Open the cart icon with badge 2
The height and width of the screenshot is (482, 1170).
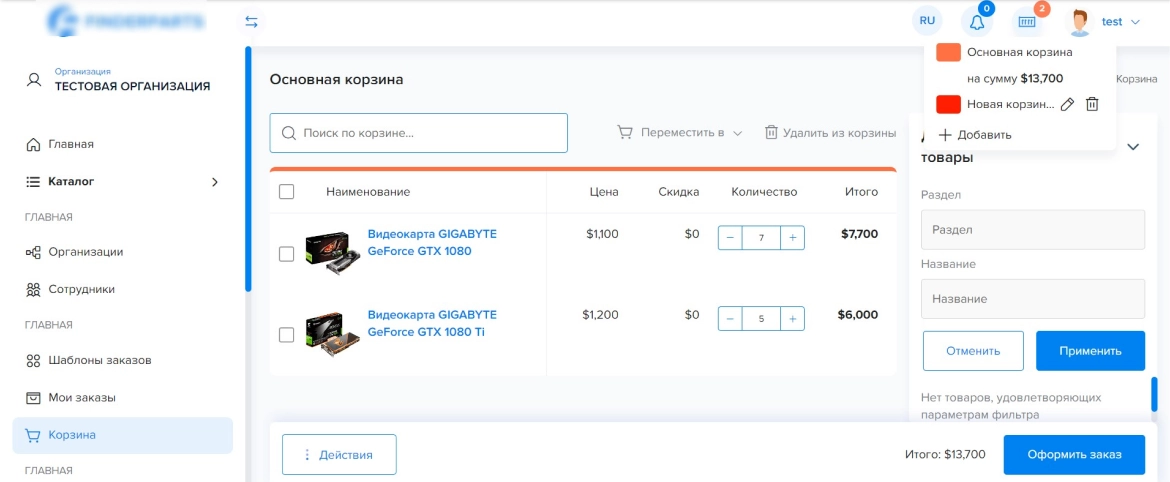1027,22
